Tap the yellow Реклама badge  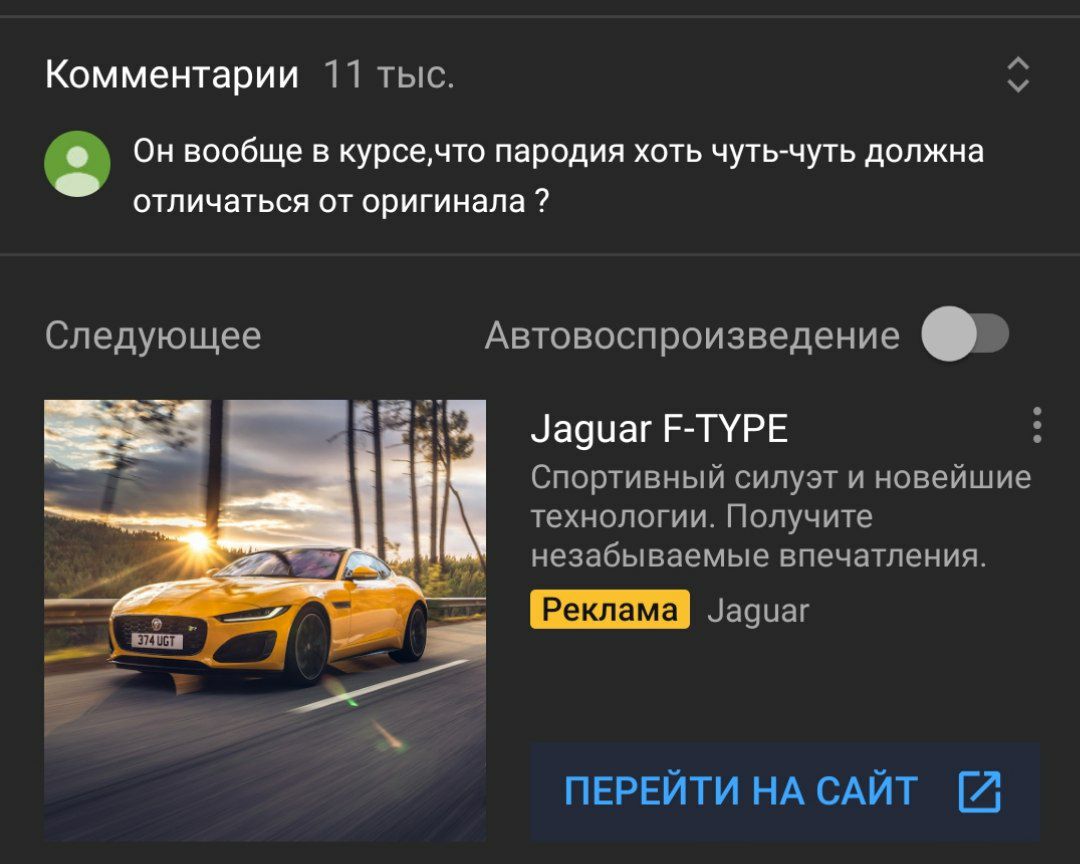coord(610,610)
